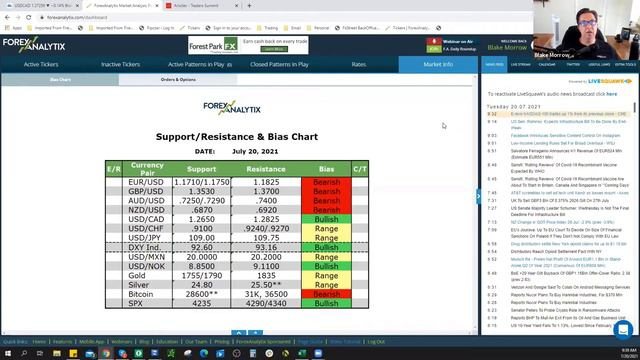640x360 pixels.
Task: Open the Useful Links tab
Action: [x=599, y=64]
